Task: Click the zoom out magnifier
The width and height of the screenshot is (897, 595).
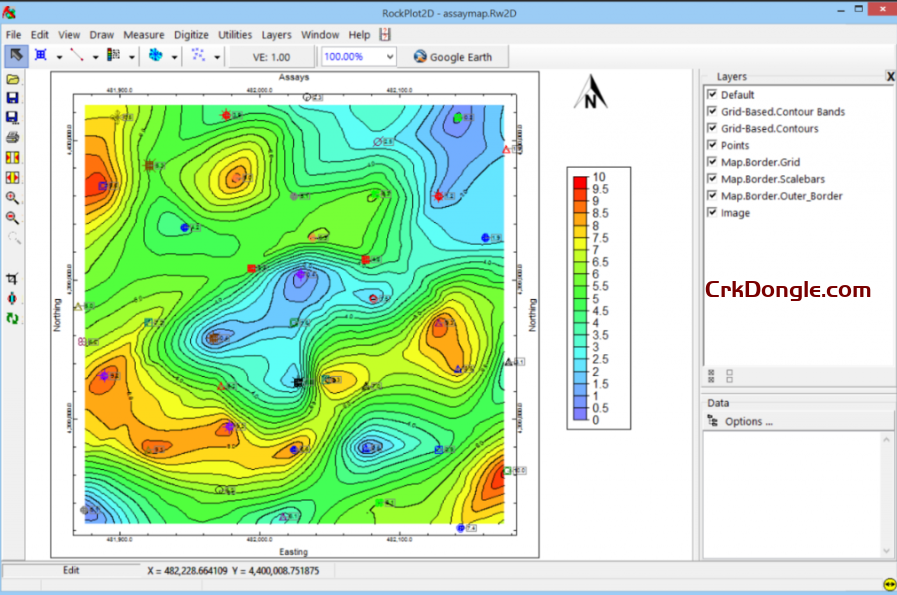Action: point(13,218)
